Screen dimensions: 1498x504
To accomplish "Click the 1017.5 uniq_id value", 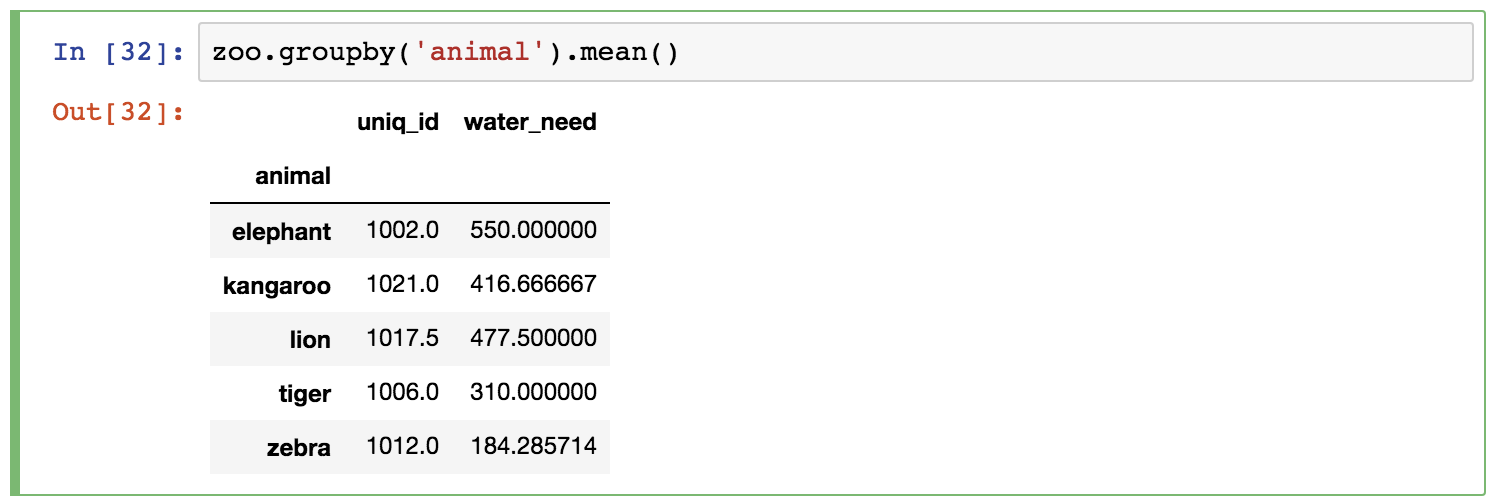I will coord(402,339).
